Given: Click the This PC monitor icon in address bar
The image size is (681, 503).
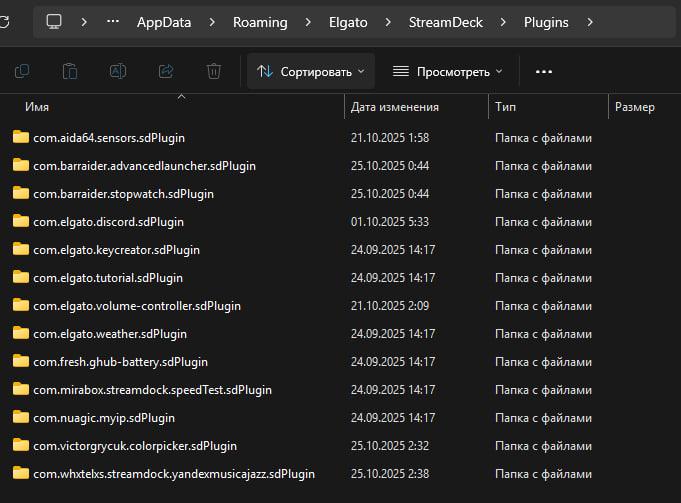Looking at the screenshot, I should 54,21.
